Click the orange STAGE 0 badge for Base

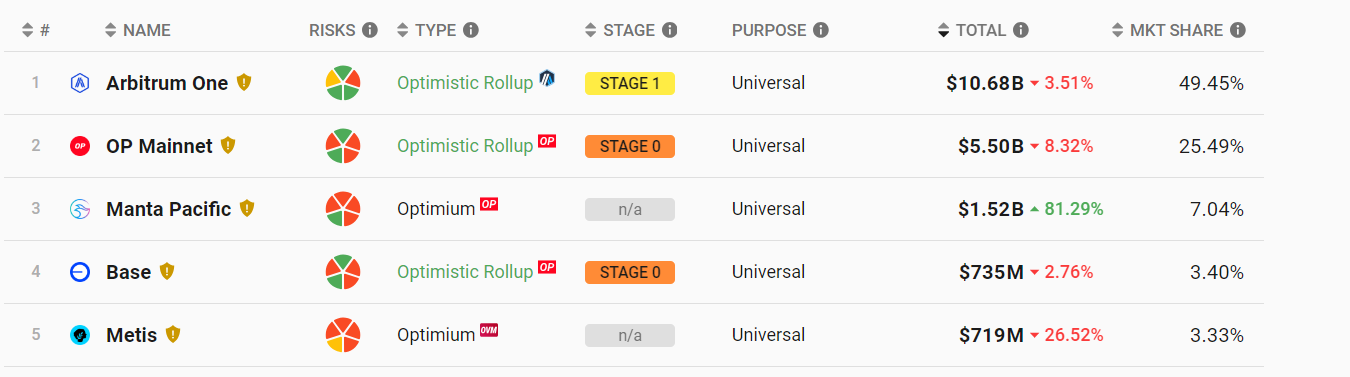(630, 272)
